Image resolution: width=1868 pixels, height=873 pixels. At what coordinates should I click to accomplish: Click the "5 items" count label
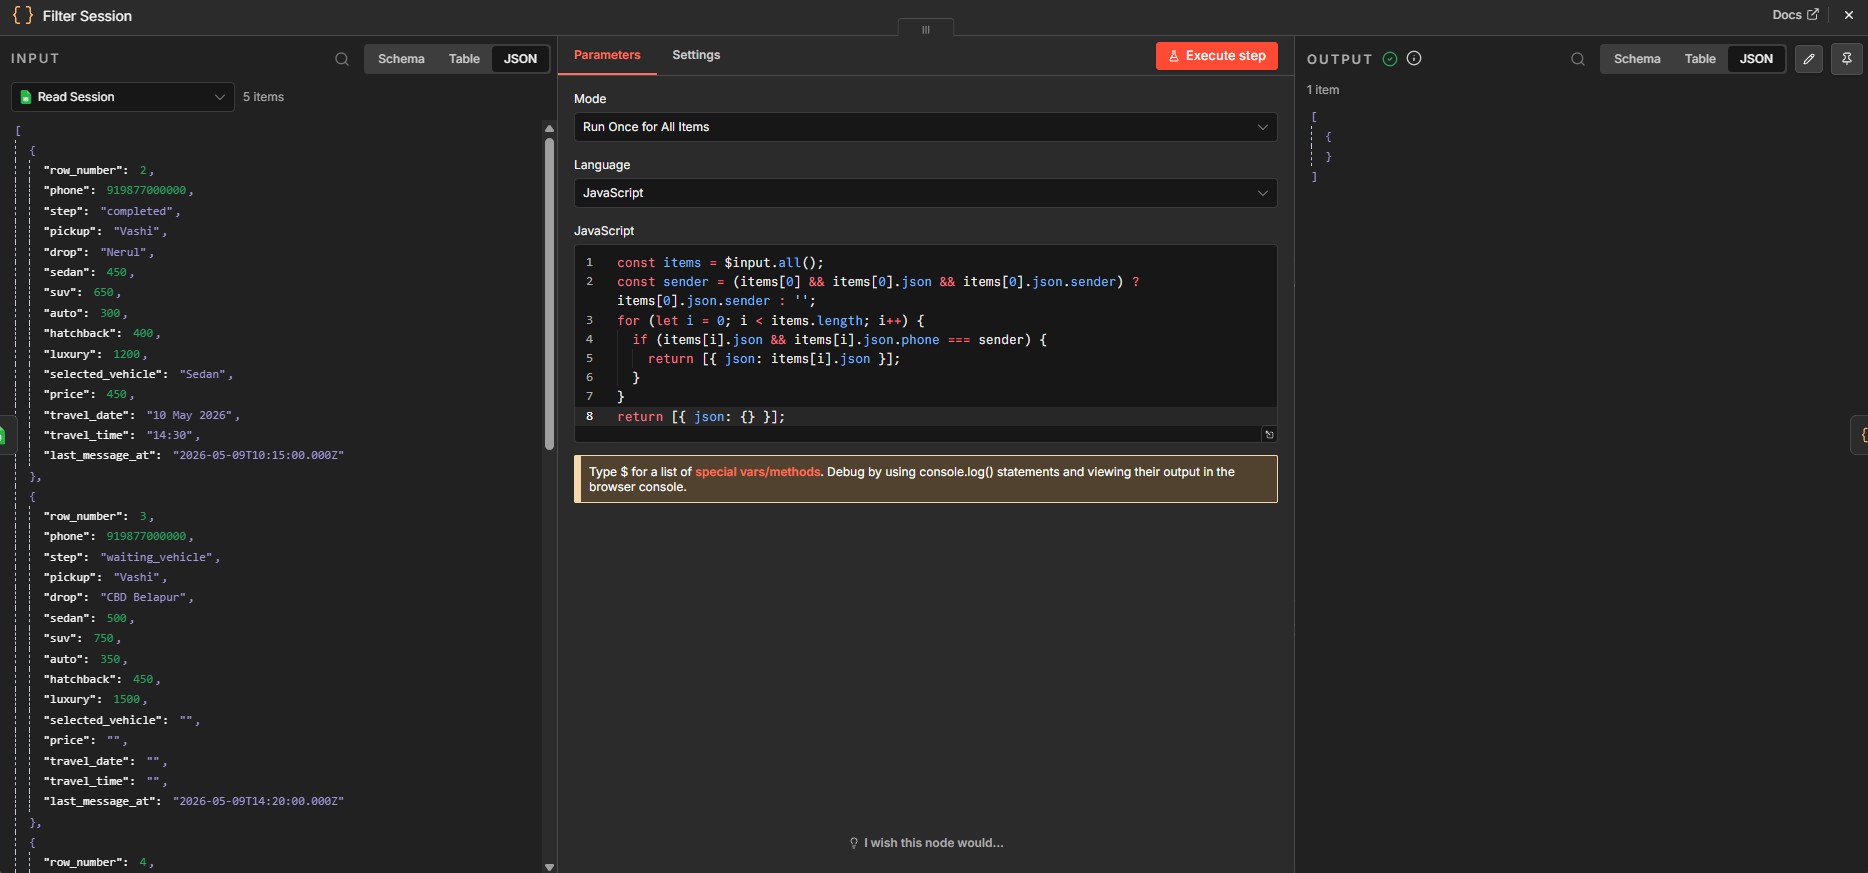[263, 97]
